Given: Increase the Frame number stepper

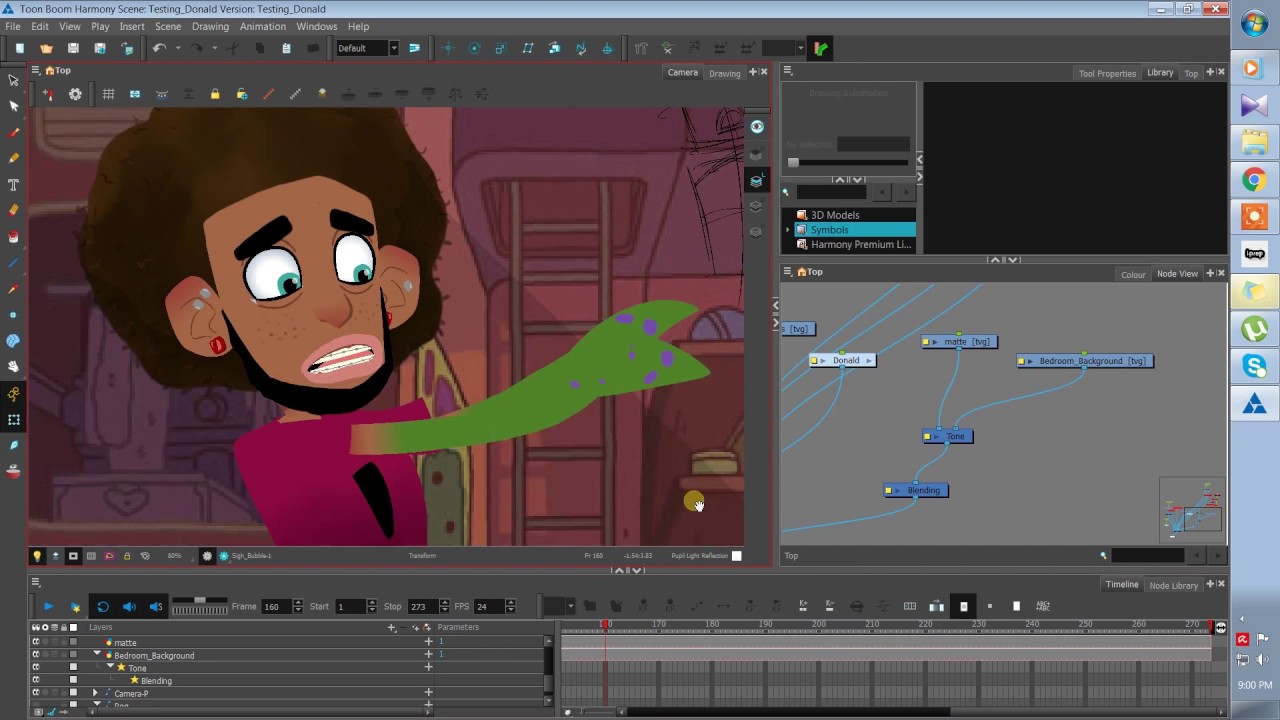Looking at the screenshot, I should pos(298,603).
